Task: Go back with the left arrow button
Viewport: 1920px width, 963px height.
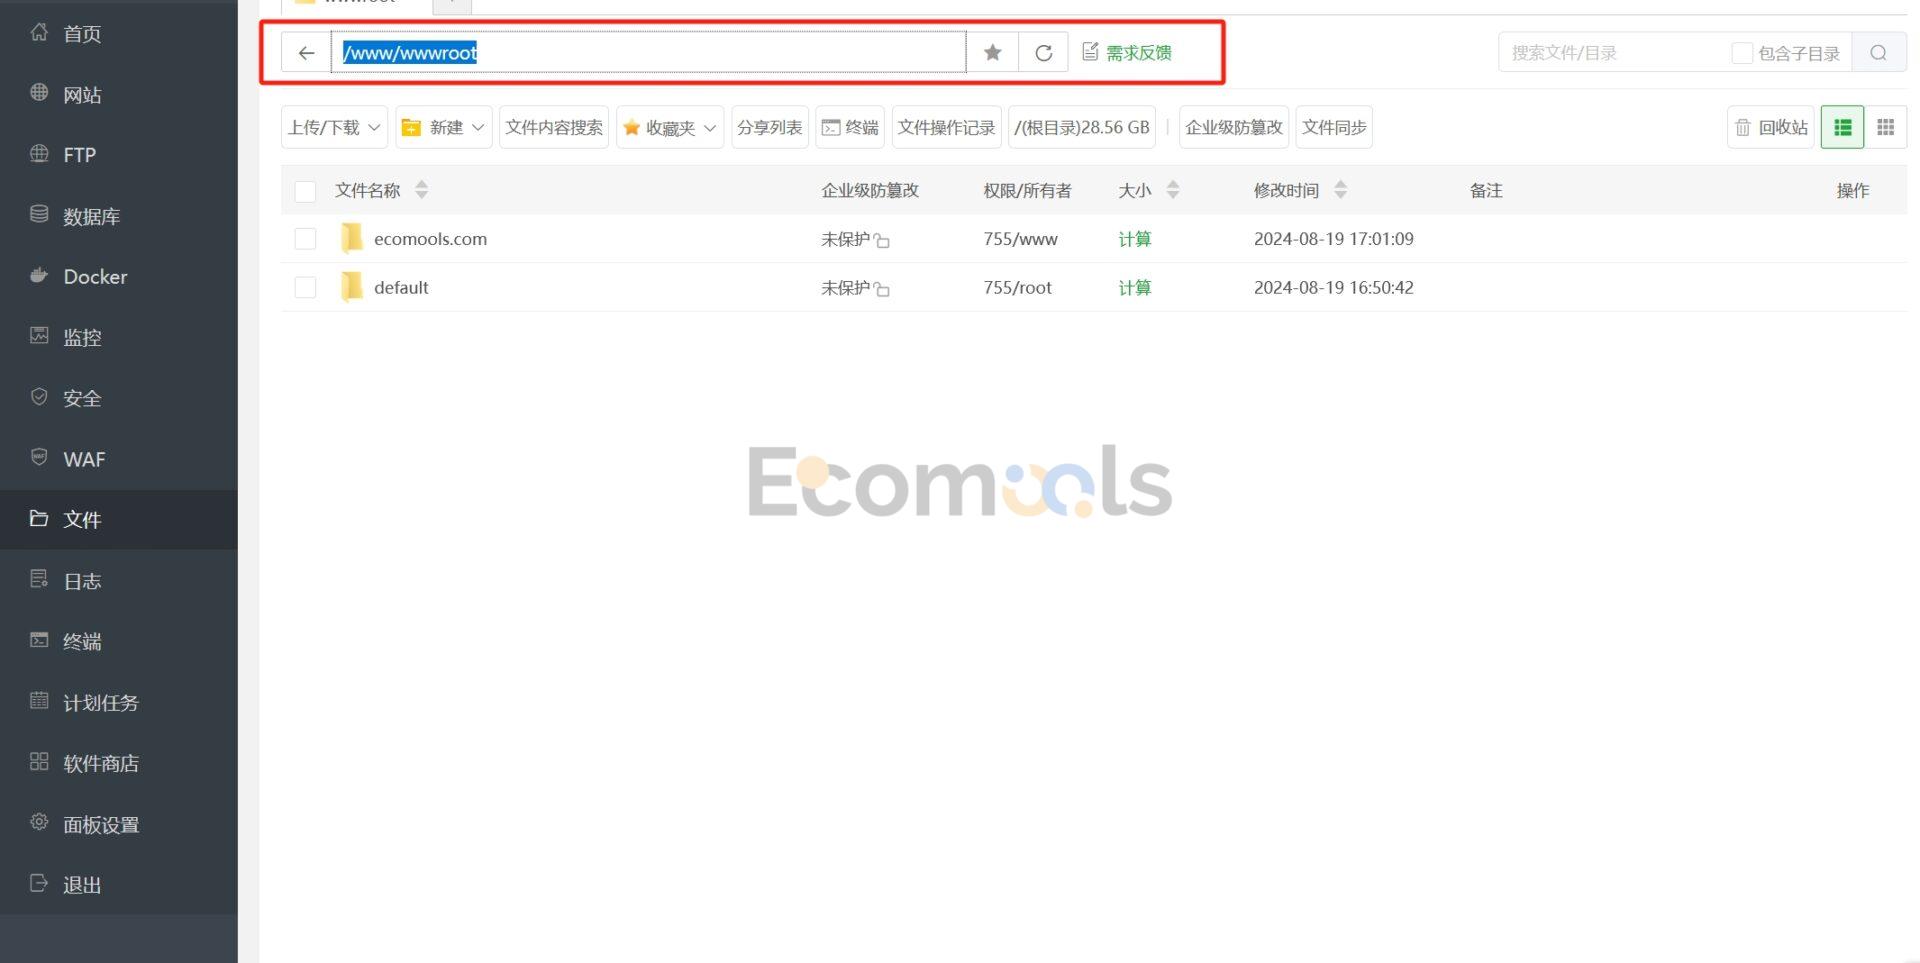Action: click(306, 52)
